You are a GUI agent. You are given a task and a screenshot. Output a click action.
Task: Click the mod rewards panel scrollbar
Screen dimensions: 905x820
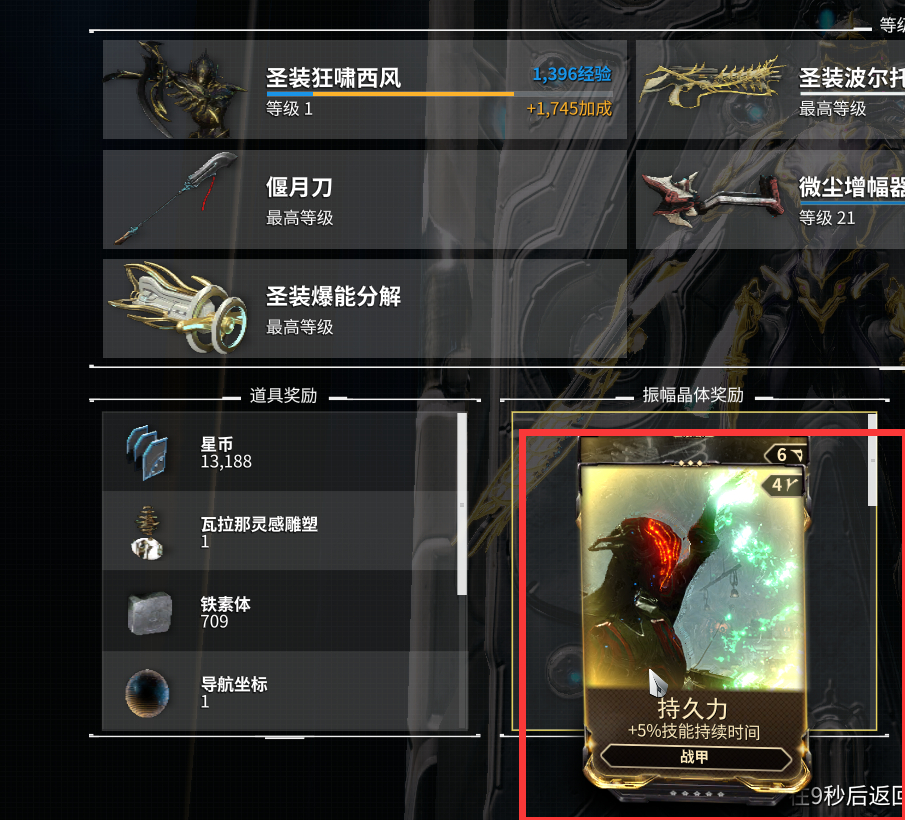click(x=872, y=460)
